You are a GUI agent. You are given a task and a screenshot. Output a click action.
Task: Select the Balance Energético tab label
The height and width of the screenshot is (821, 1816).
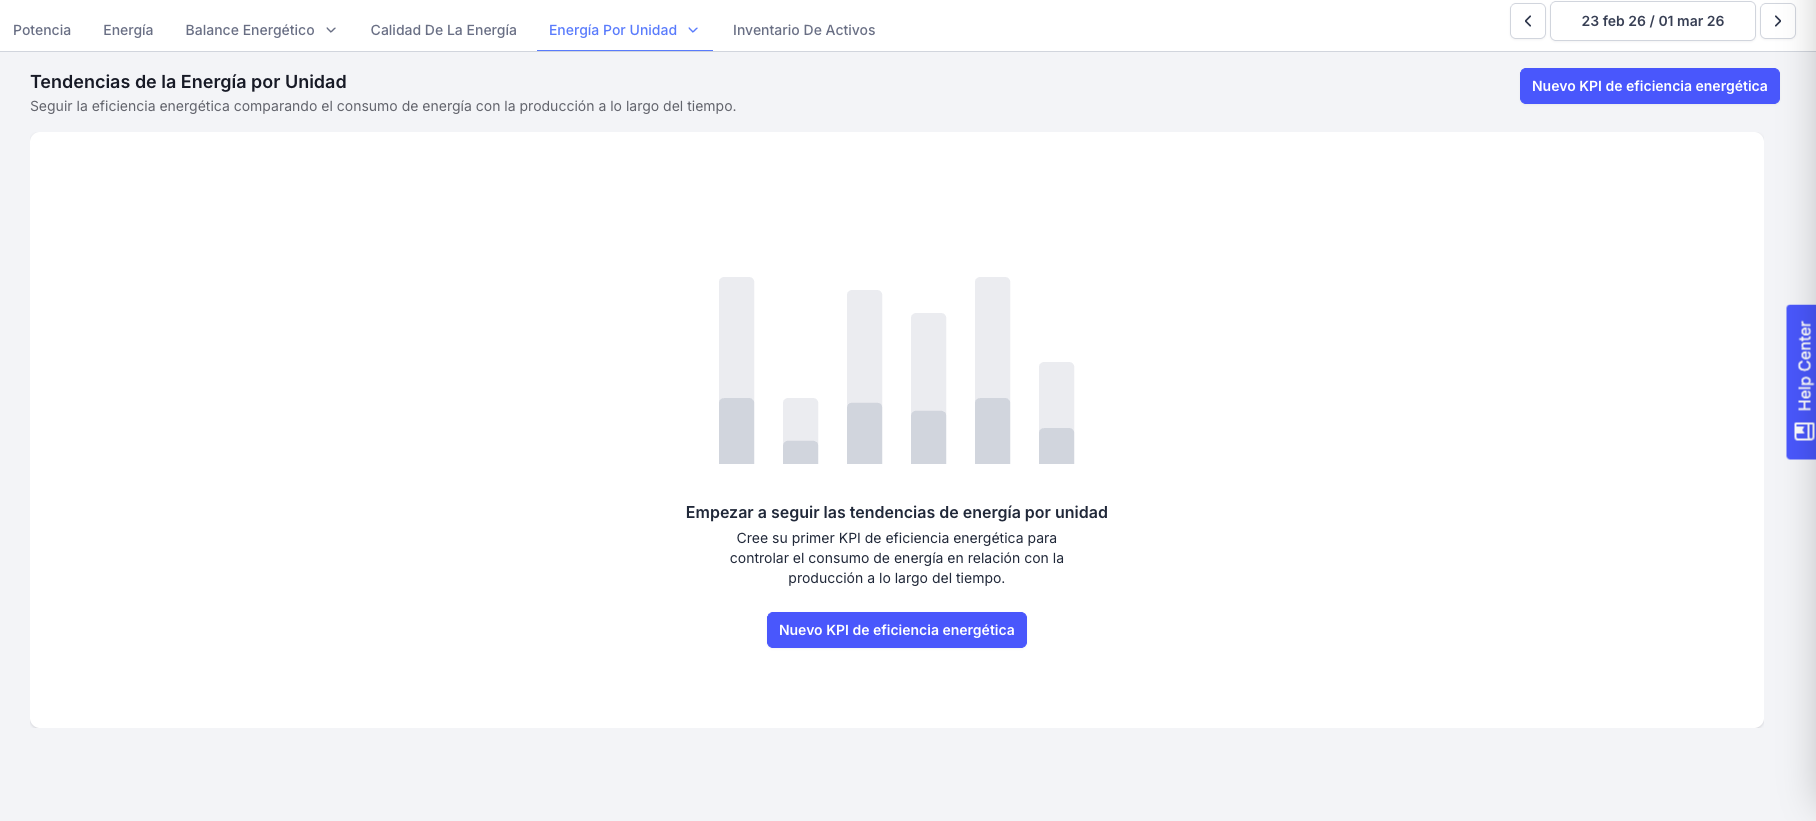250,30
